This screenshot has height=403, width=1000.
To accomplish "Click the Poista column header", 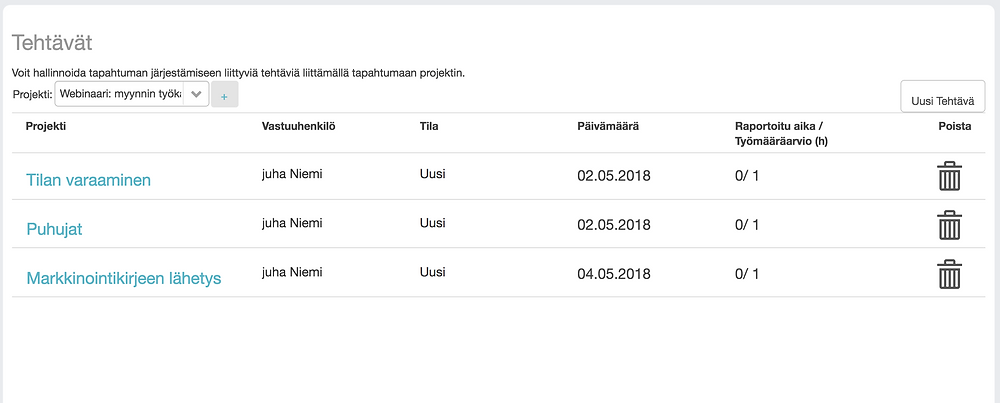I will (955, 126).
